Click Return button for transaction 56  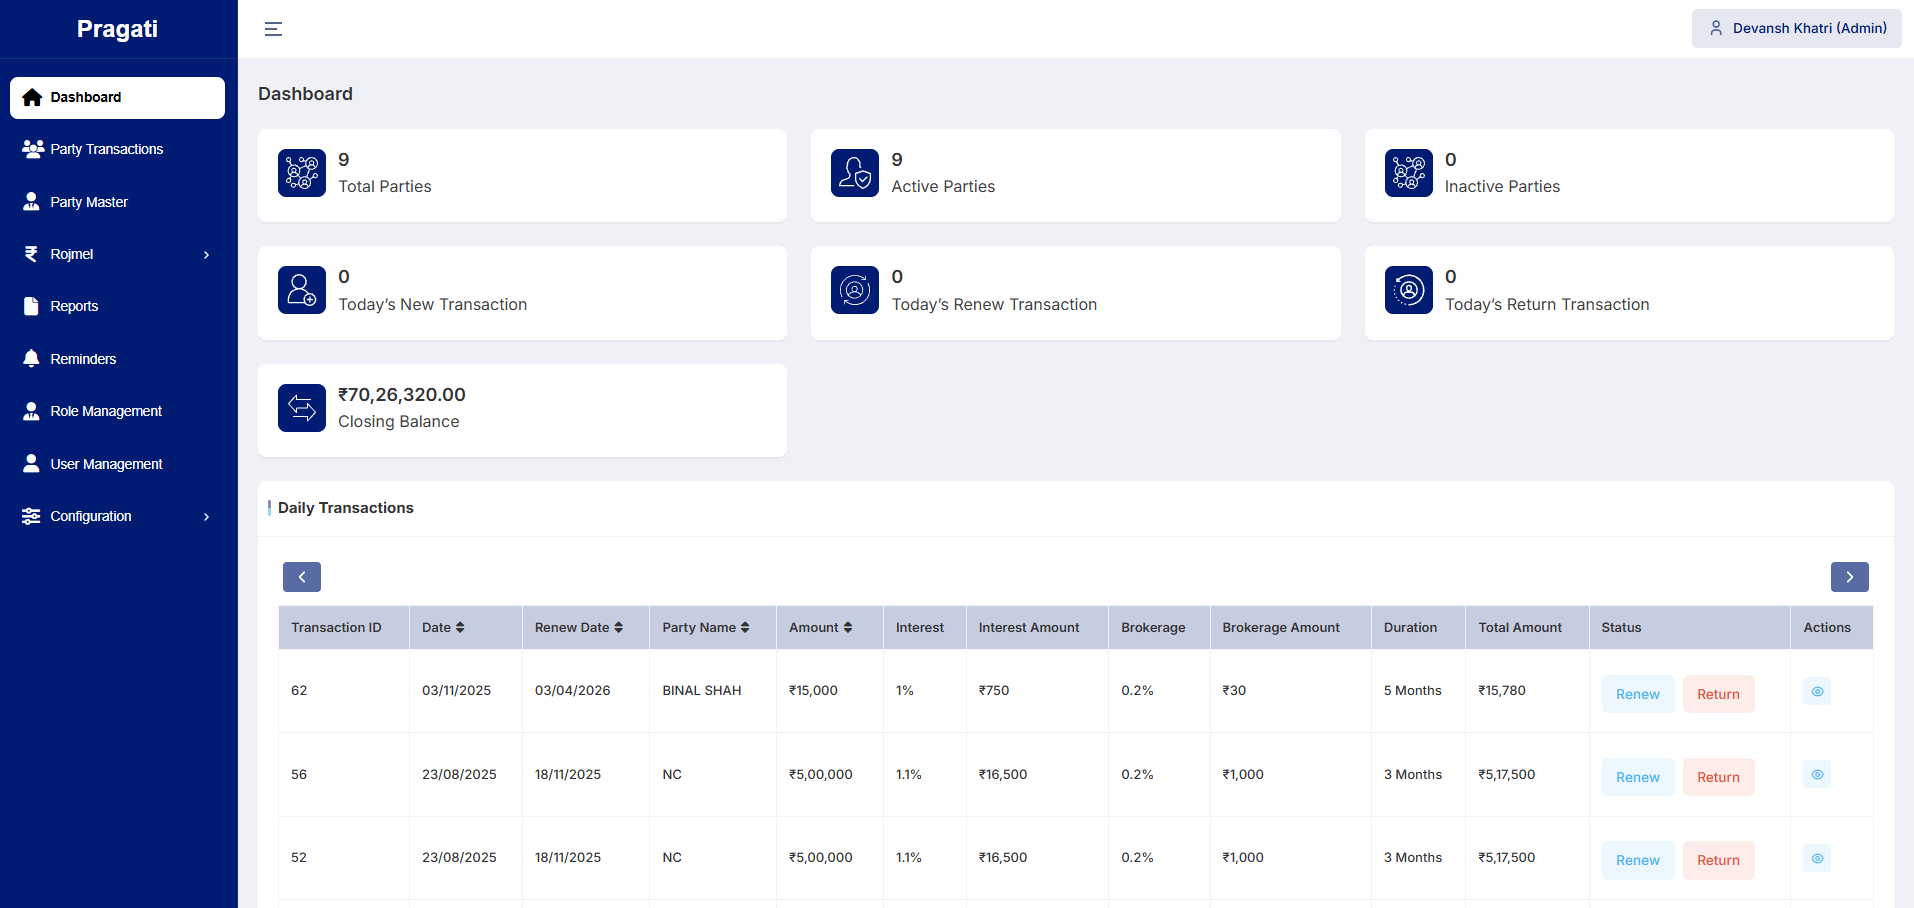pyautogui.click(x=1718, y=777)
